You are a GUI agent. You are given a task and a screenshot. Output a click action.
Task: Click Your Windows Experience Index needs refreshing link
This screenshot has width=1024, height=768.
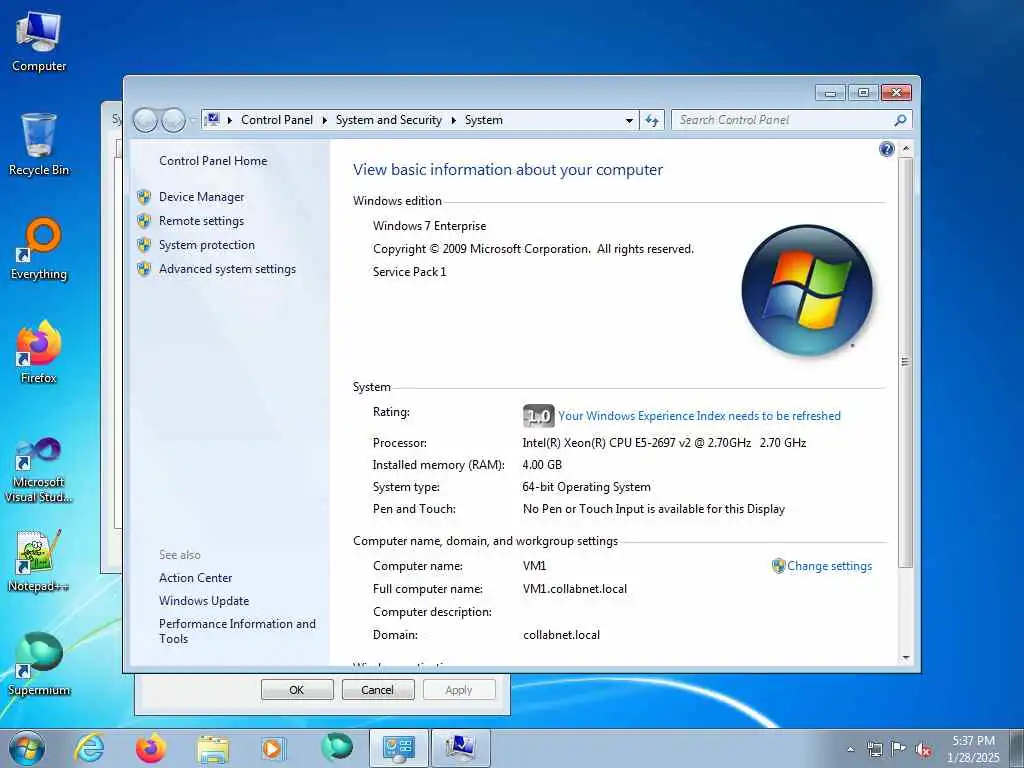click(699, 416)
